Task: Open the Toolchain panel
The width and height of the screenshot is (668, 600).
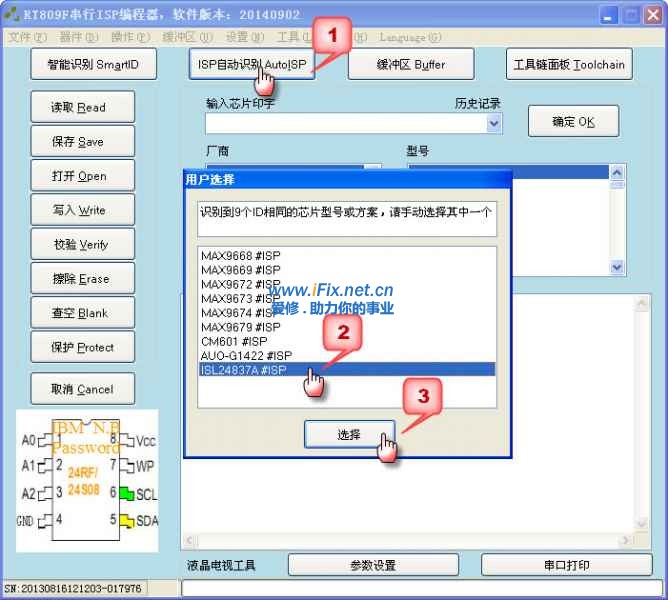Action: pos(568,64)
